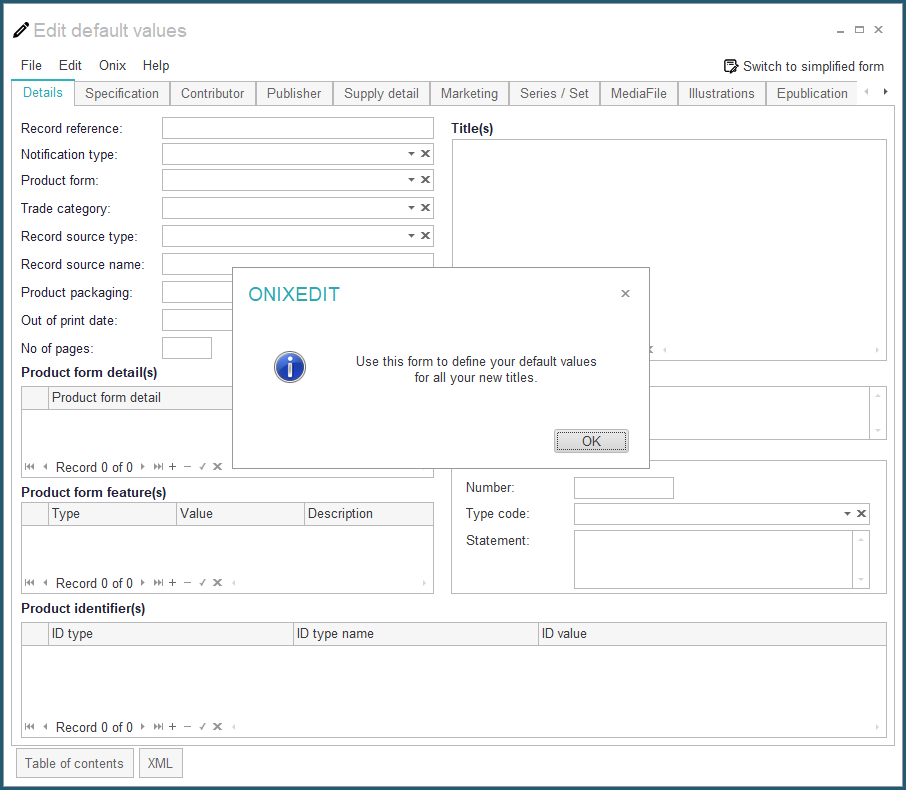This screenshot has height=790, width=906.
Task: Clear the Product form field
Action: tap(425, 182)
